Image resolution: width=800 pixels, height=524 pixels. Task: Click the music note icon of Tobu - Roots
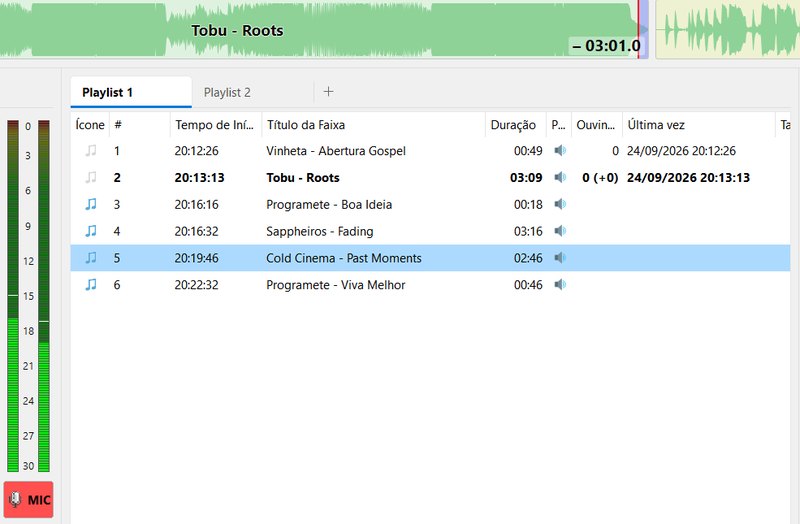pos(91,178)
